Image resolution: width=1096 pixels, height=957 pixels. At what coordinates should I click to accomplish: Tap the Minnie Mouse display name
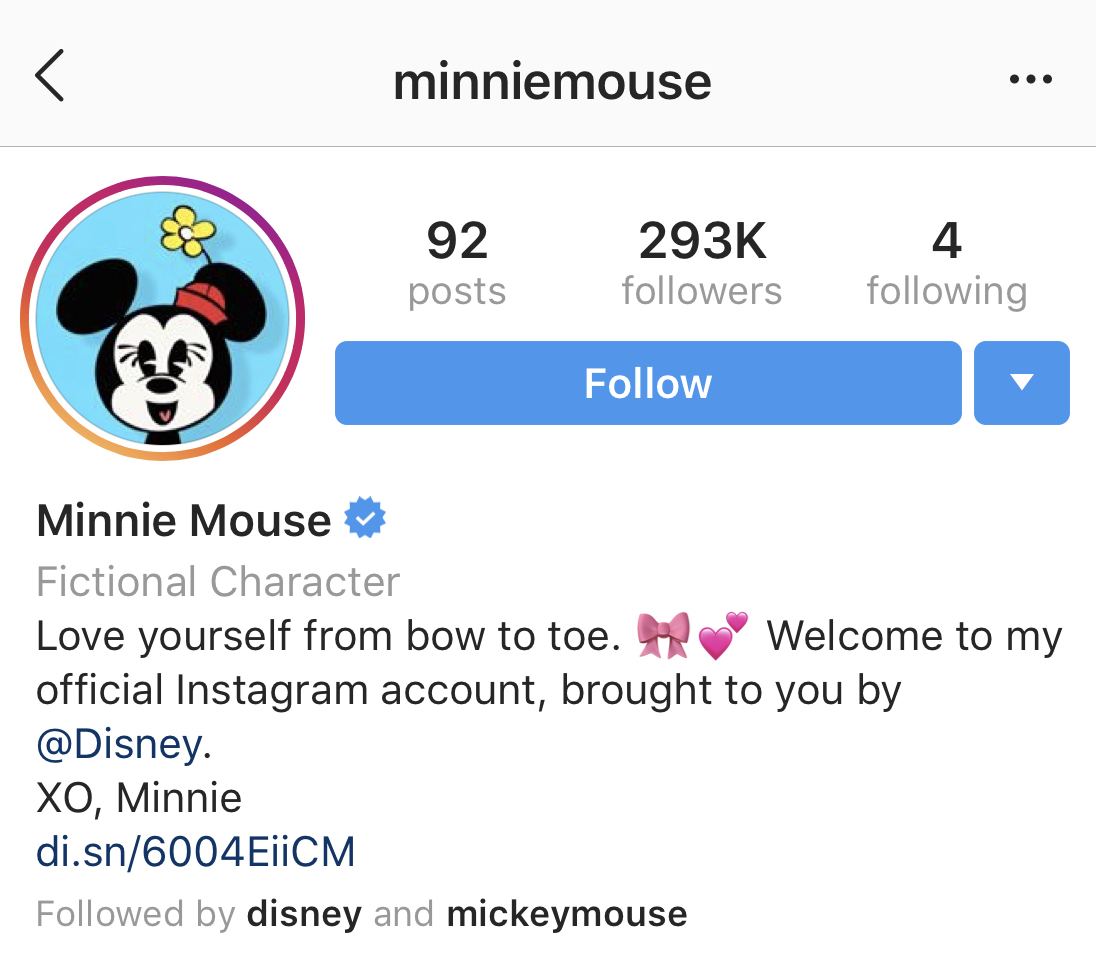point(184,520)
